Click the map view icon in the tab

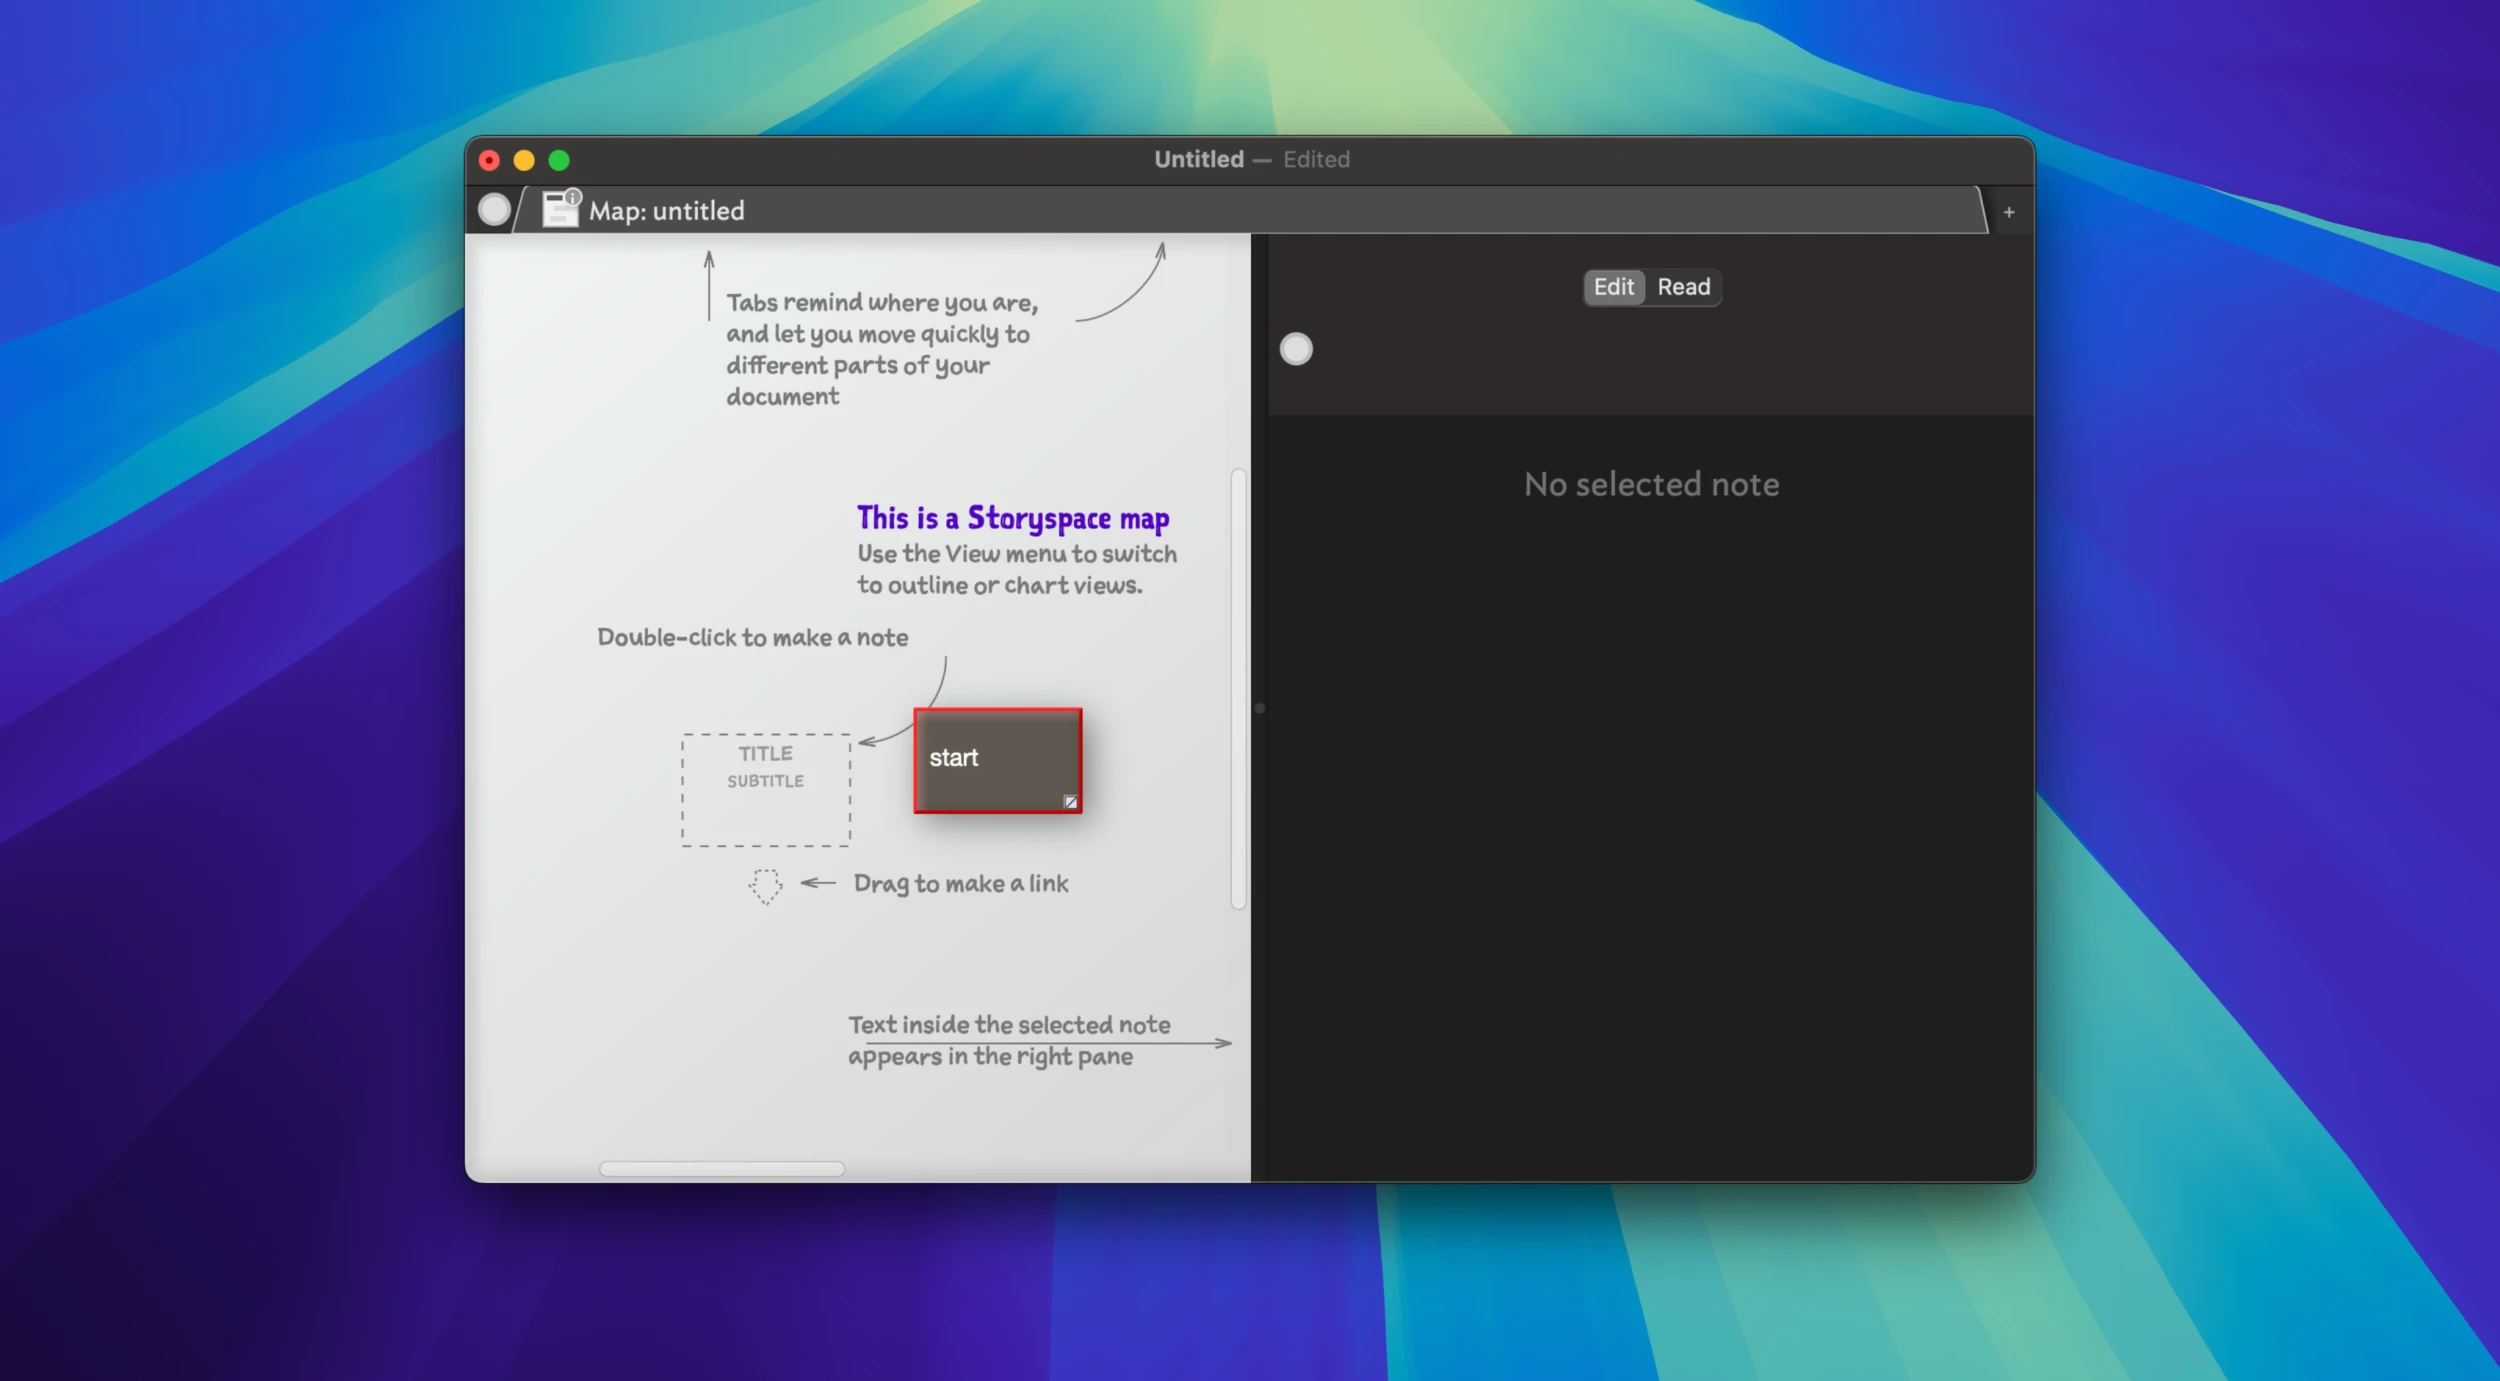coord(560,209)
